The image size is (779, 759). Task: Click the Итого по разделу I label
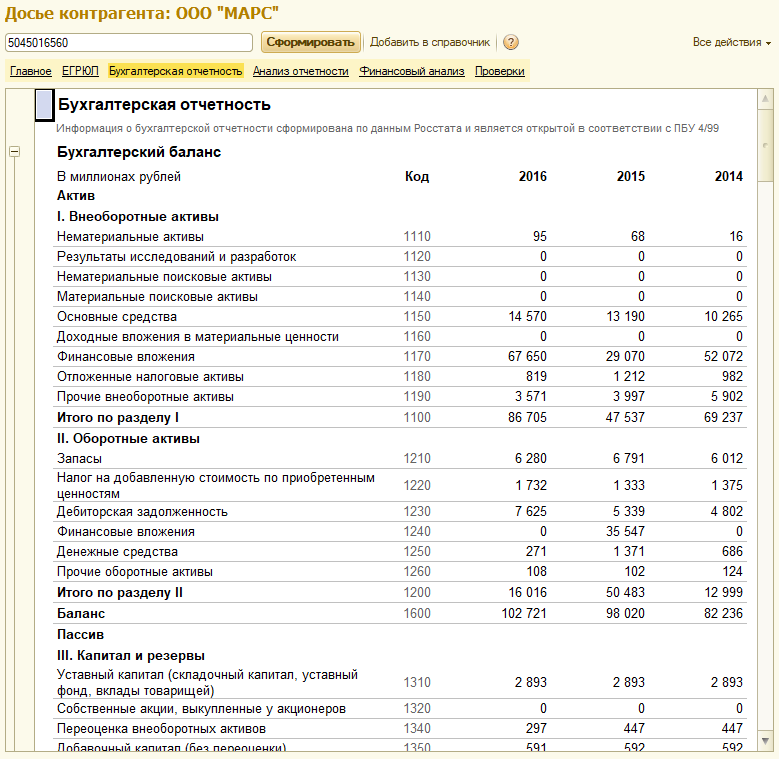(x=118, y=417)
